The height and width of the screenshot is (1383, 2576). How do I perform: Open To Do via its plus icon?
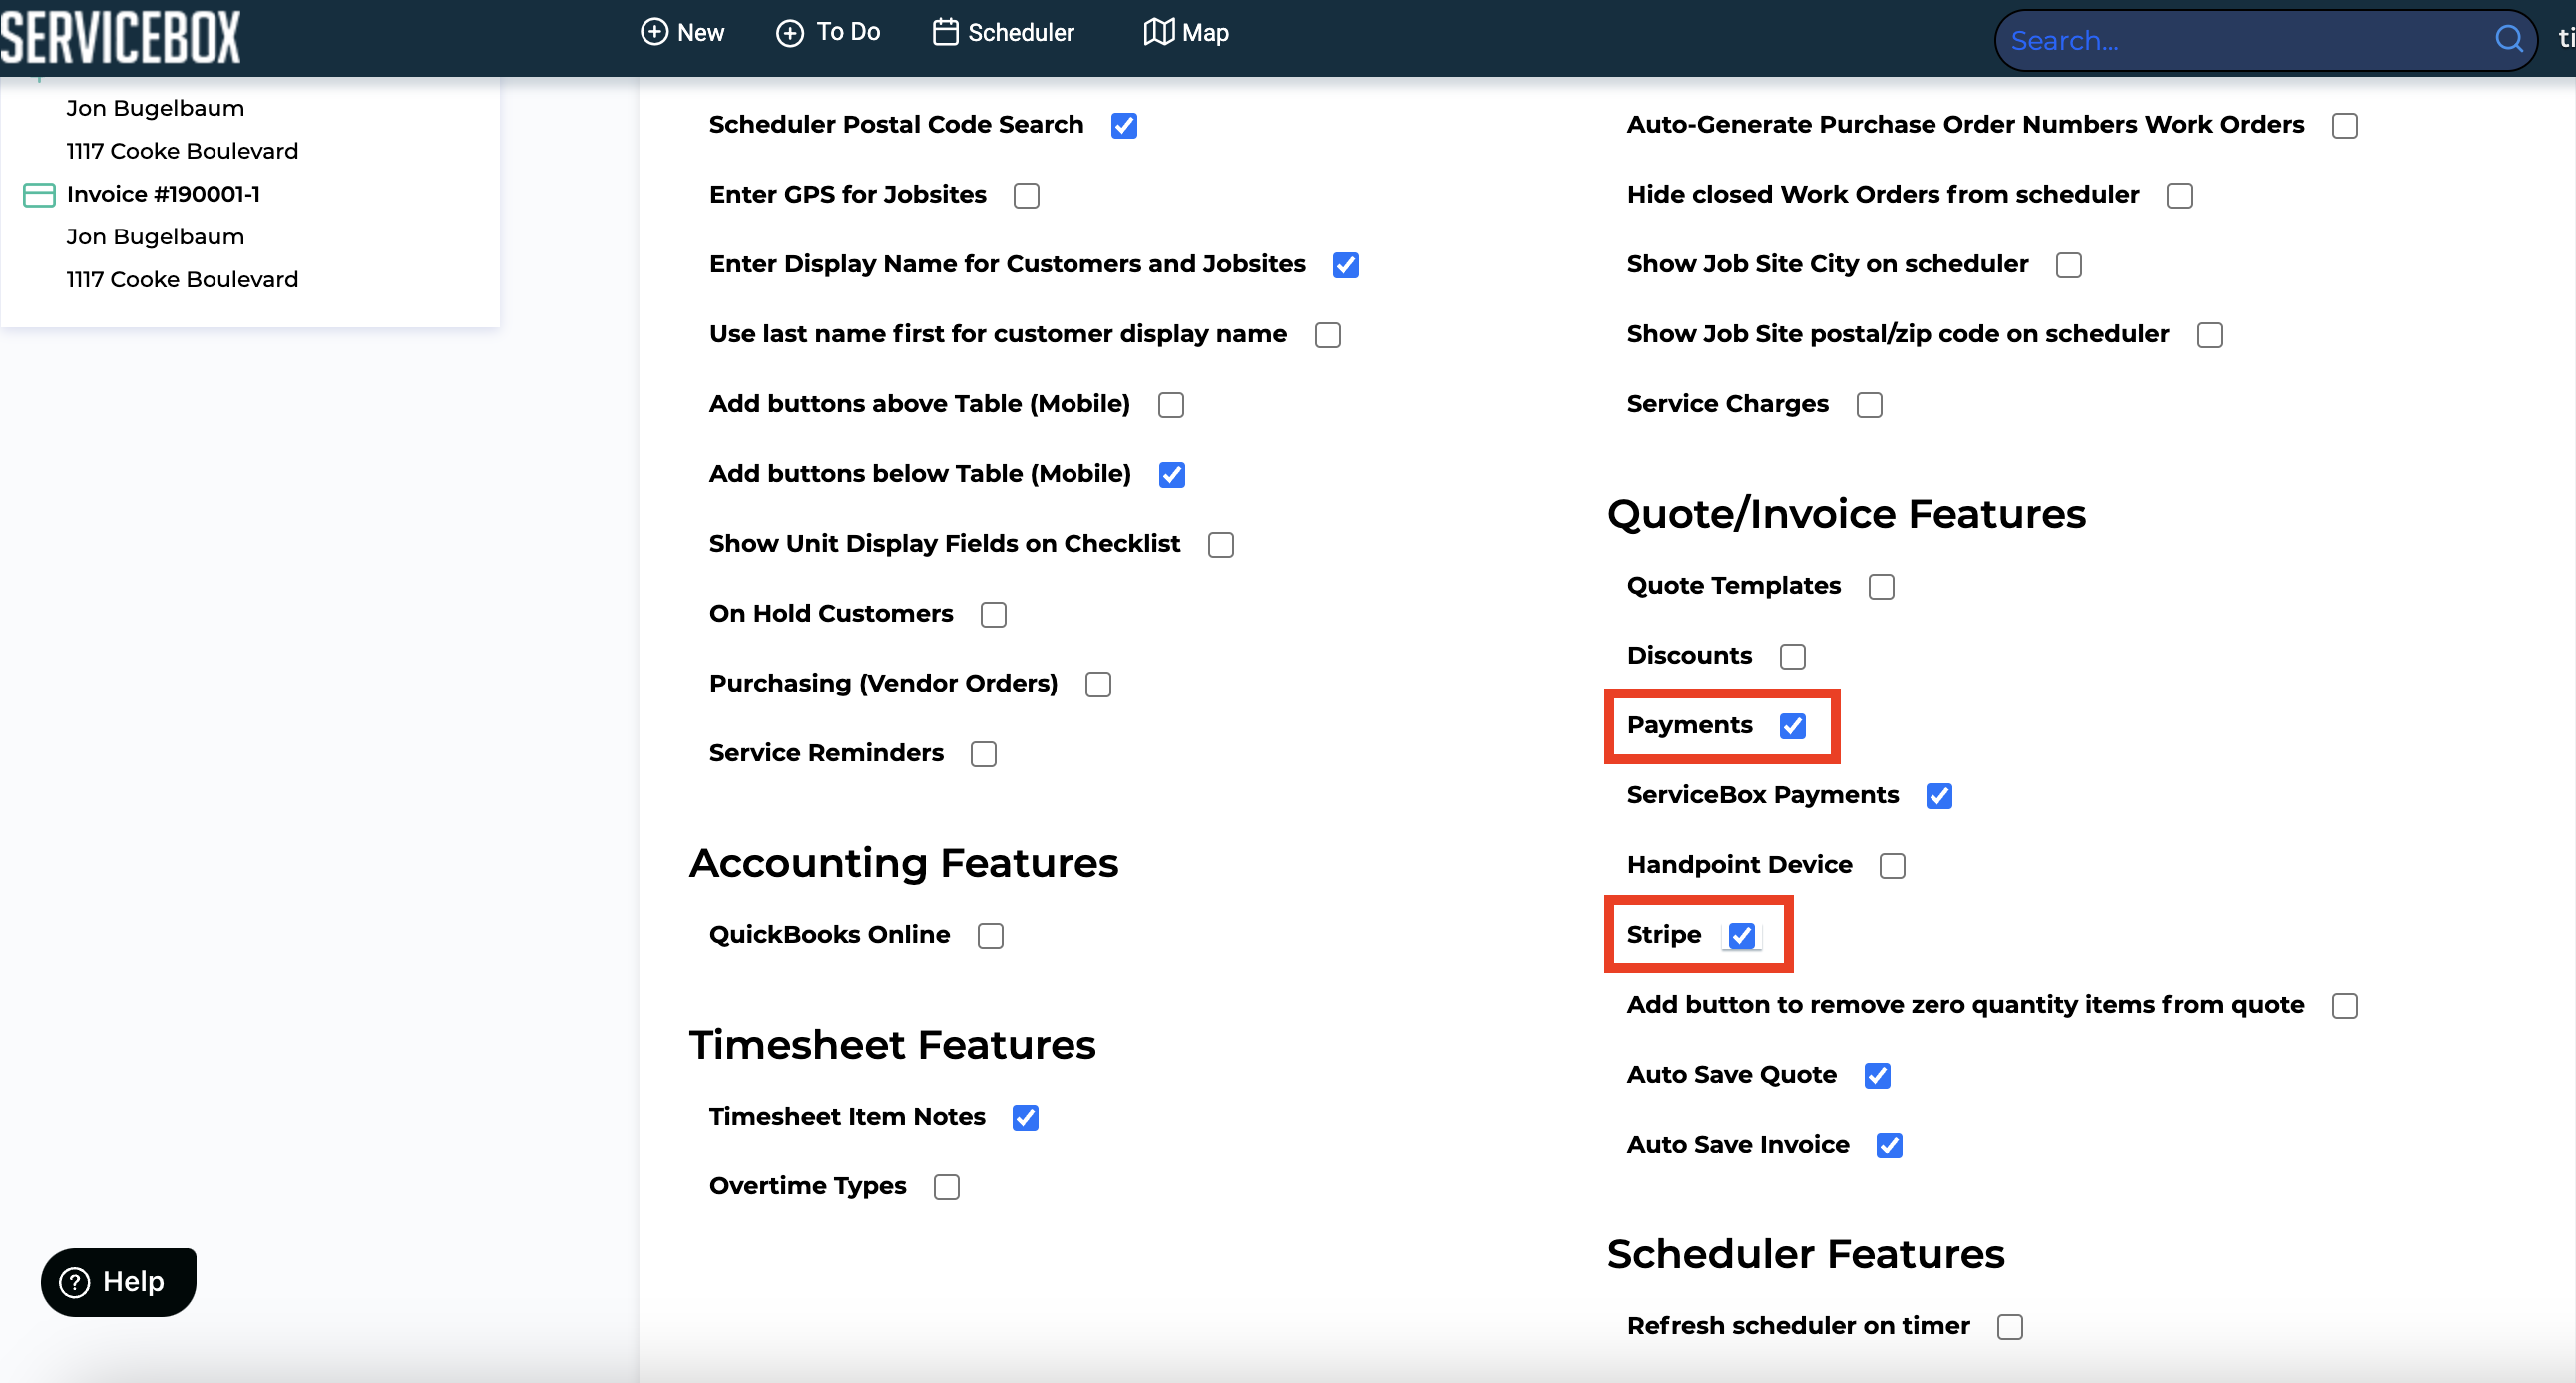click(790, 33)
